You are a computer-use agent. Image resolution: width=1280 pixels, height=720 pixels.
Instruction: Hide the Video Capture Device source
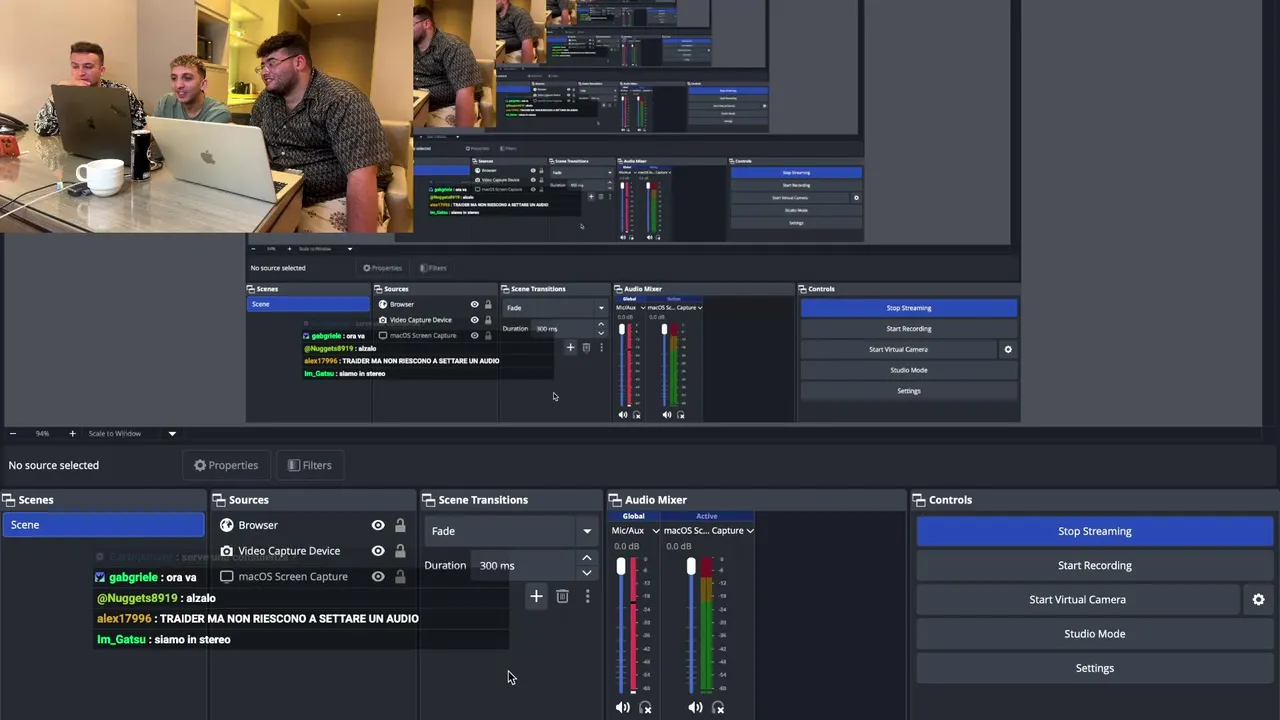[x=378, y=551]
